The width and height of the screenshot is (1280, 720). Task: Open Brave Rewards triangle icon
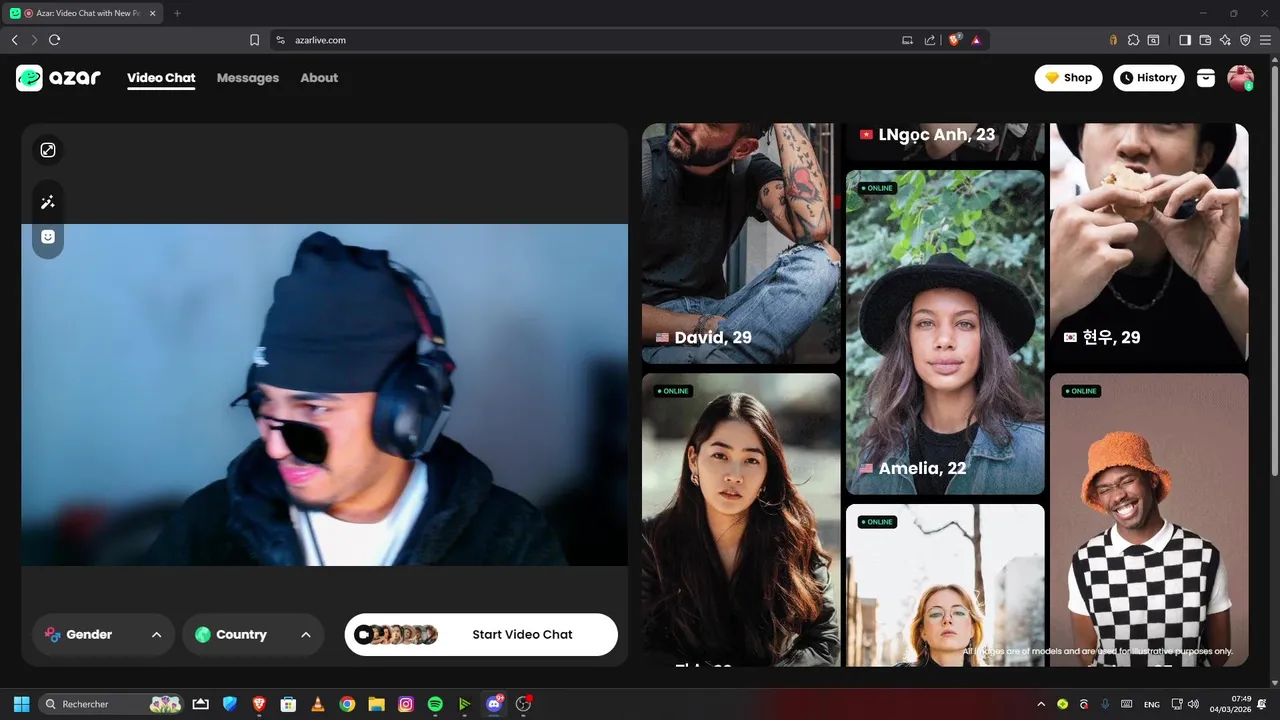(x=976, y=40)
